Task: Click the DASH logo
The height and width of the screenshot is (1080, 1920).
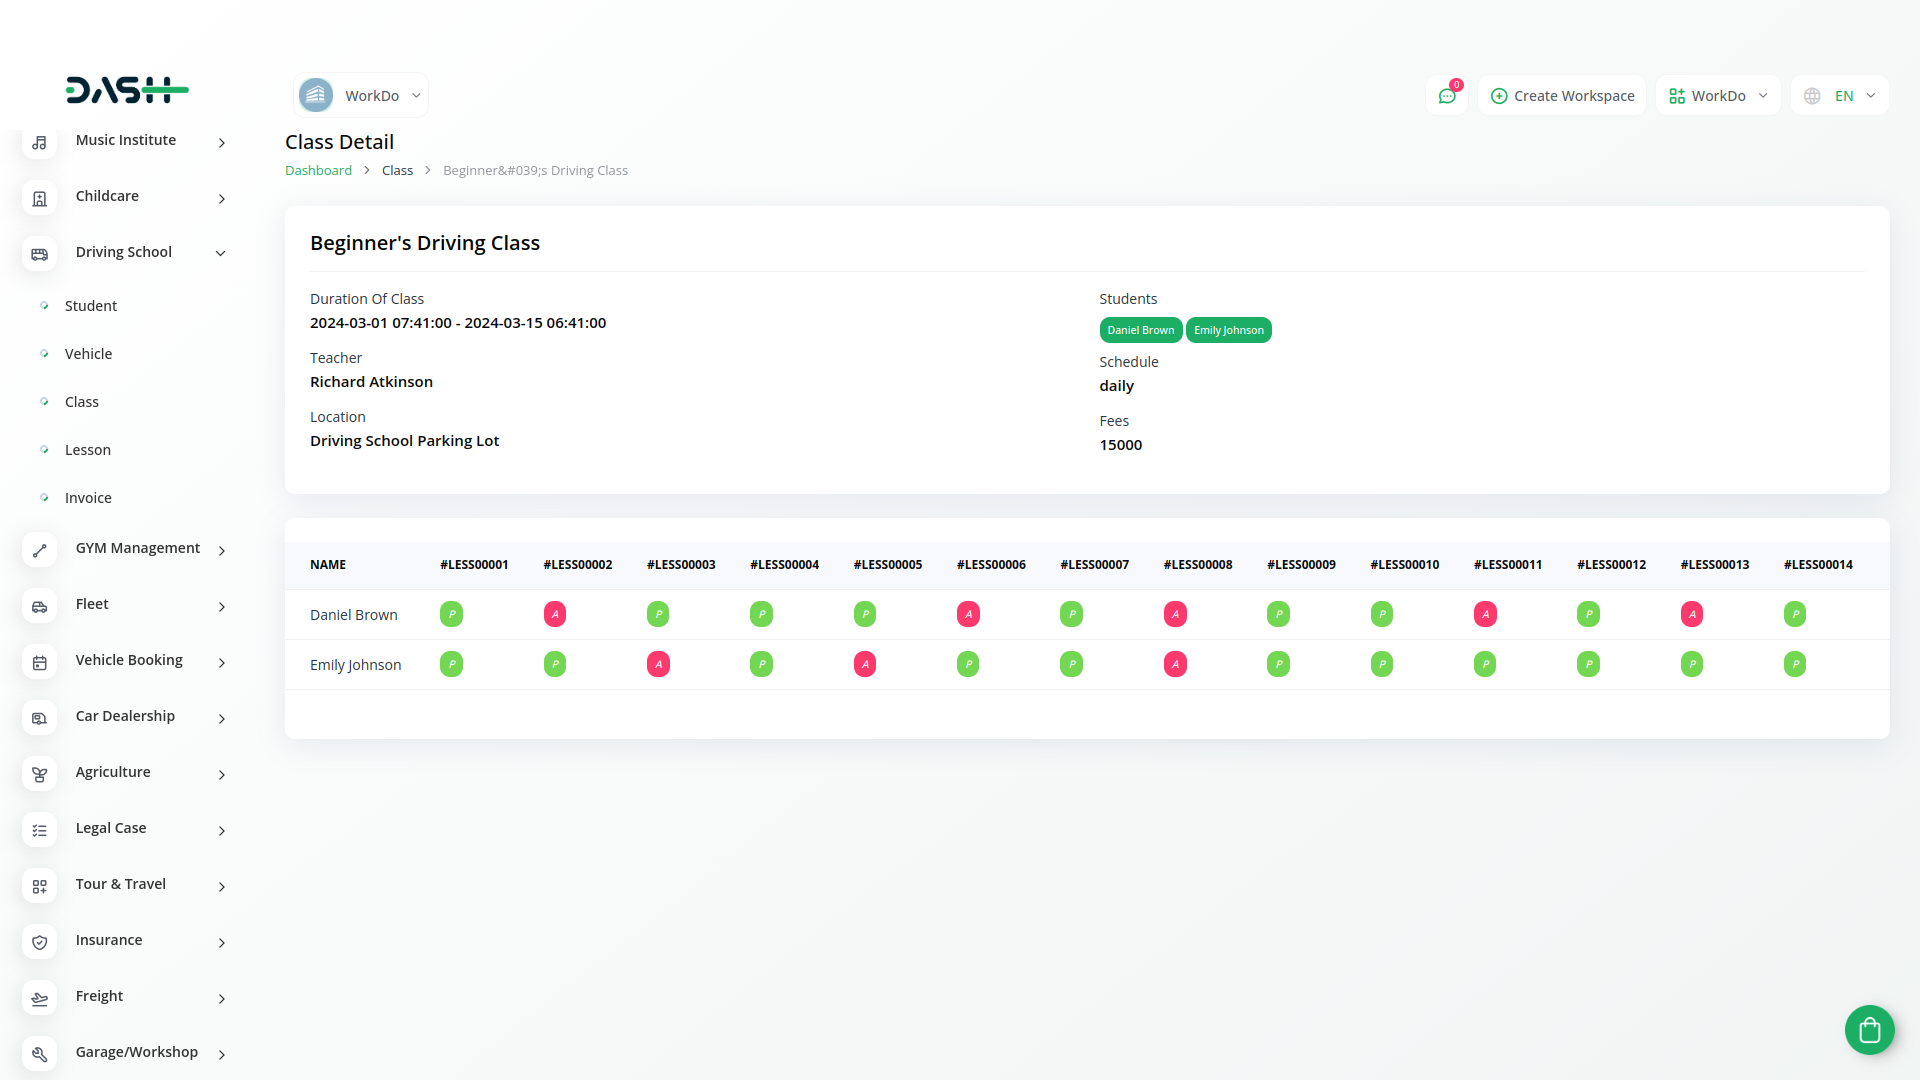Action: pyautogui.click(x=127, y=90)
